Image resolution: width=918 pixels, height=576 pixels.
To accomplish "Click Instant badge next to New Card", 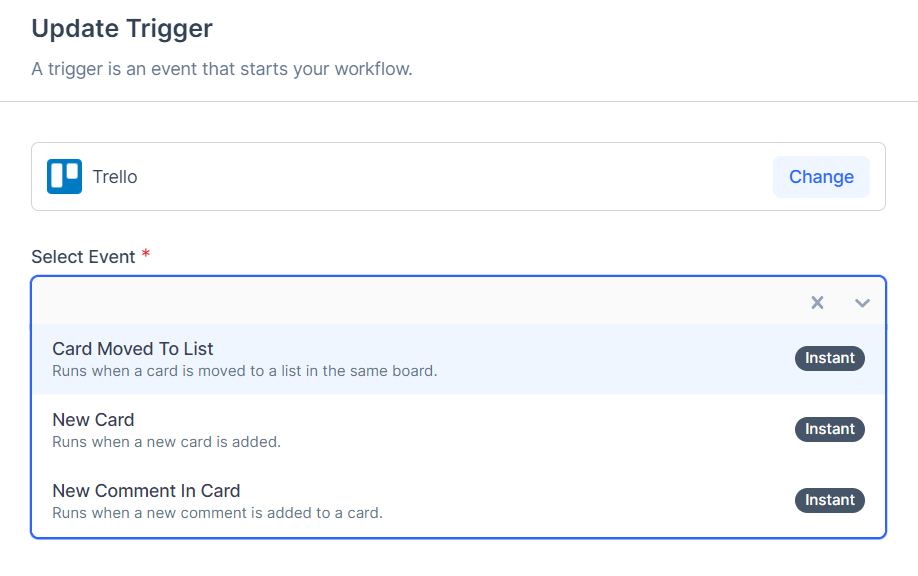I will click(x=829, y=429).
